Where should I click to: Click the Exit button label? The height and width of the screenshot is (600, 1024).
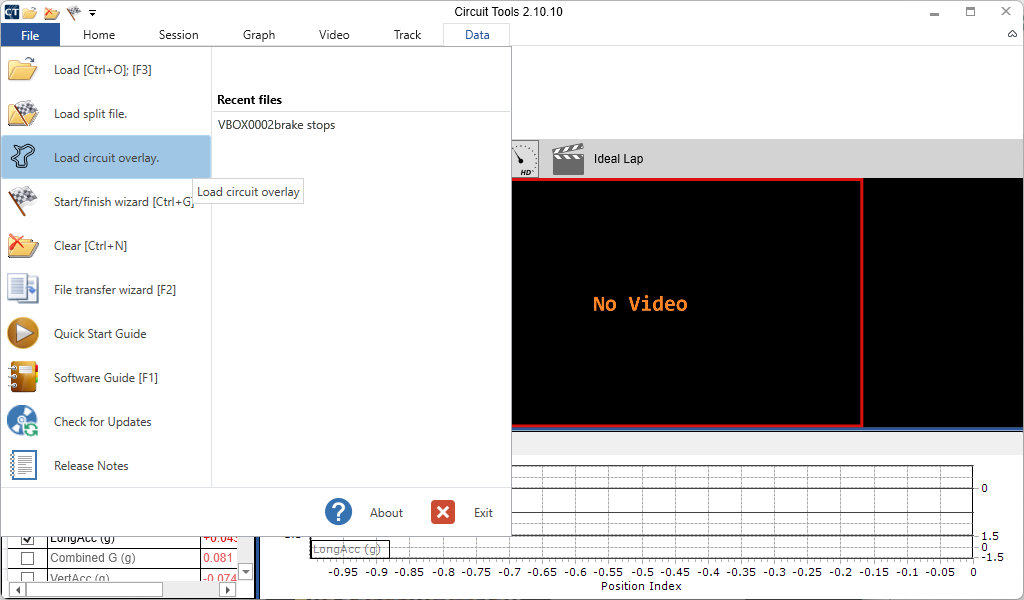[x=483, y=513]
